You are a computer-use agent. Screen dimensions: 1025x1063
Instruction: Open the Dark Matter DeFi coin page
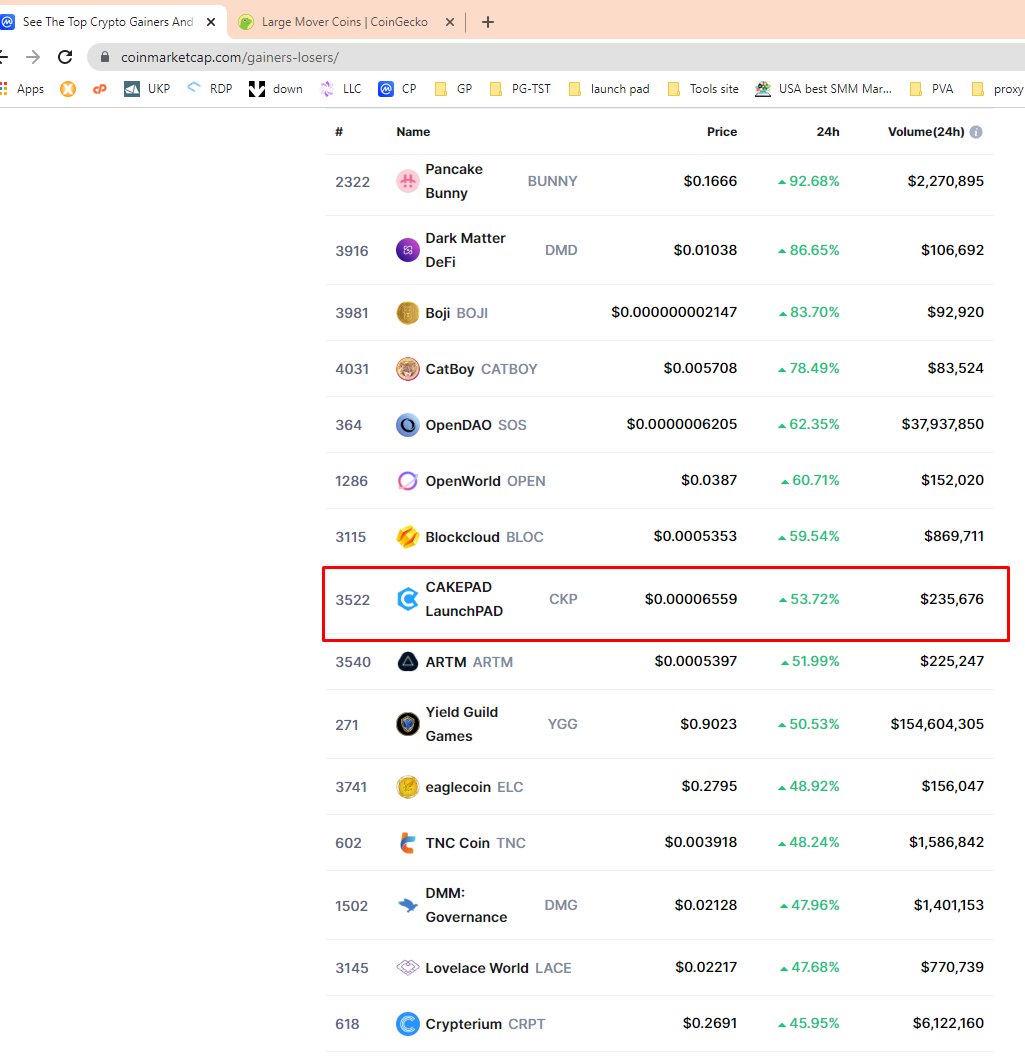click(x=466, y=250)
